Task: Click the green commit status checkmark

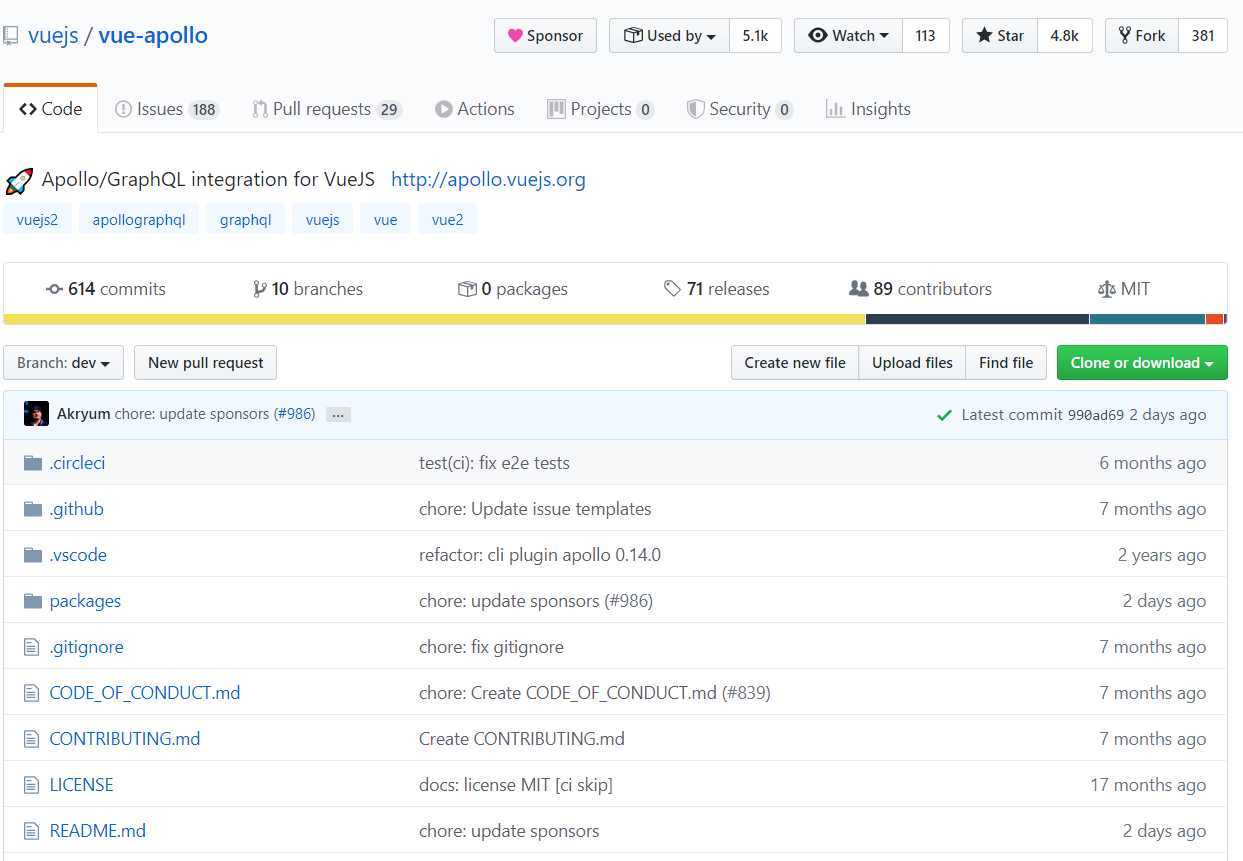Action: [944, 415]
